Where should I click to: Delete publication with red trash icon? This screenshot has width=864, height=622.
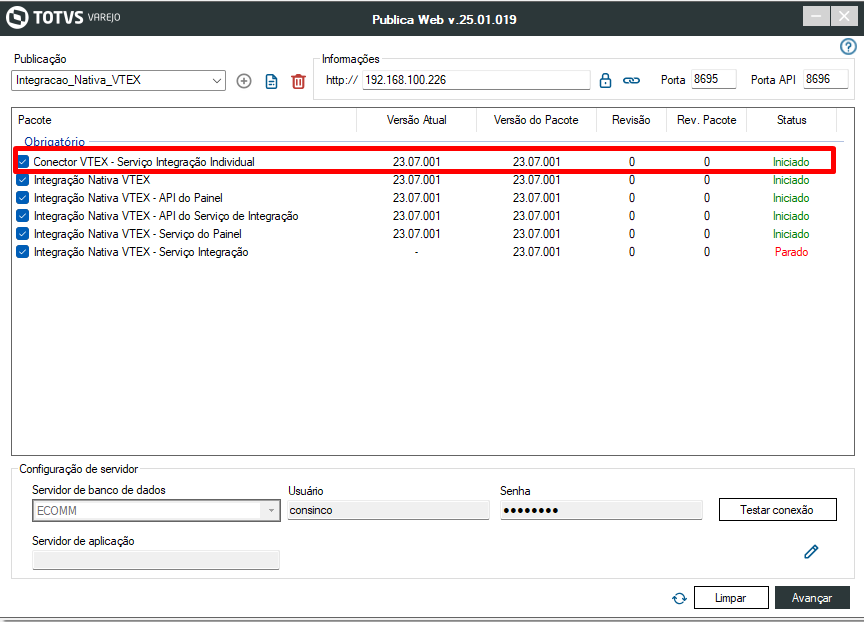(298, 82)
